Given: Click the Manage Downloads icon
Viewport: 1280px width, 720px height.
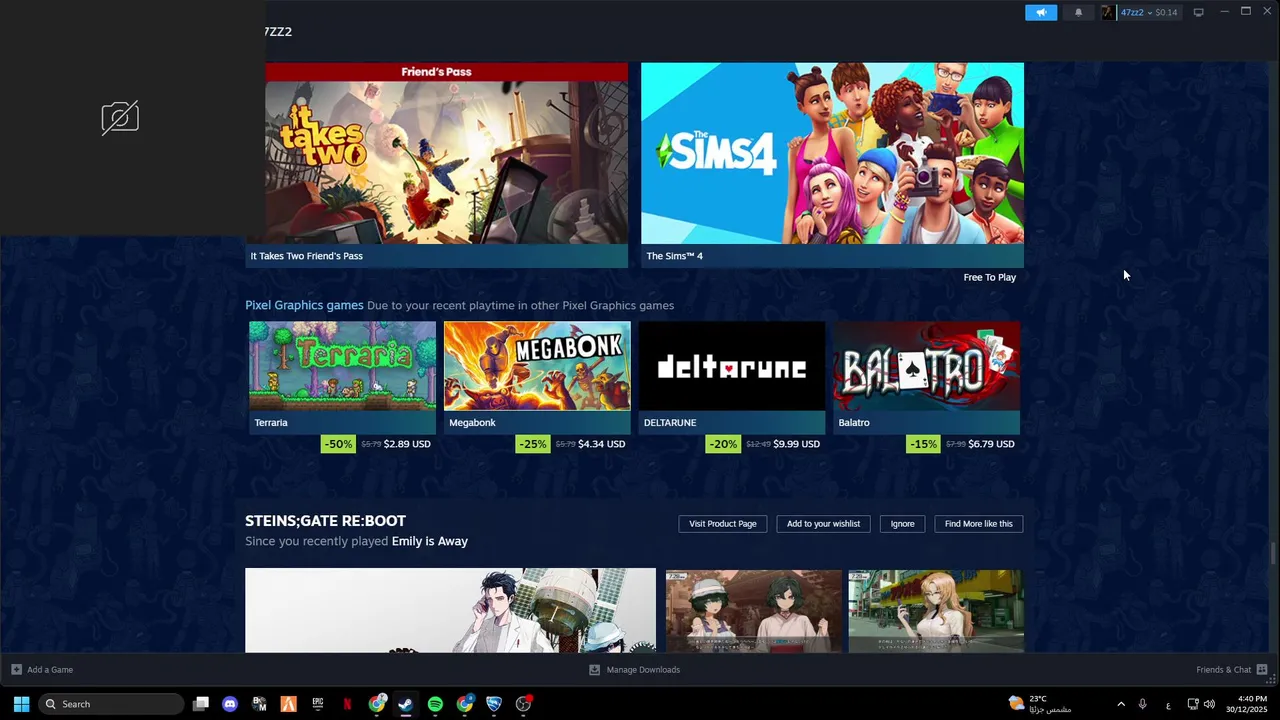Looking at the screenshot, I should click(x=595, y=669).
